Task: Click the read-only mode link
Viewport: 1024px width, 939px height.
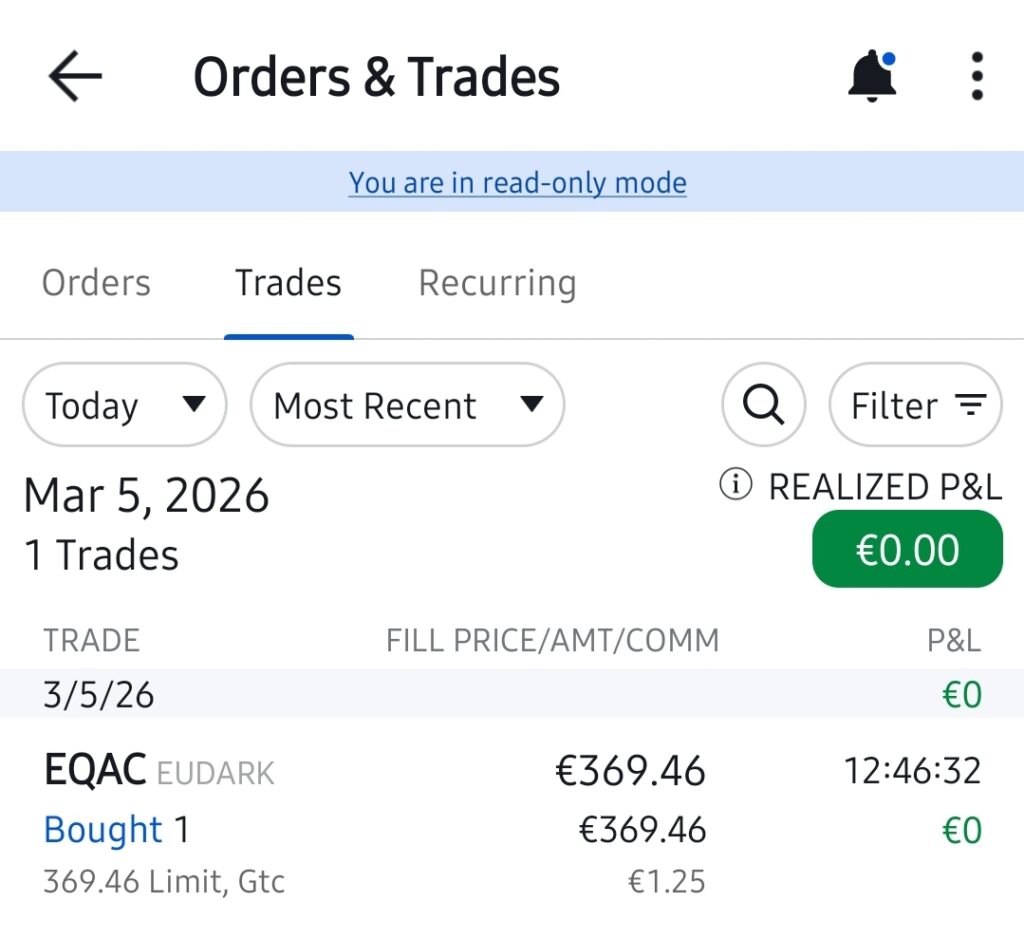Action: [517, 183]
